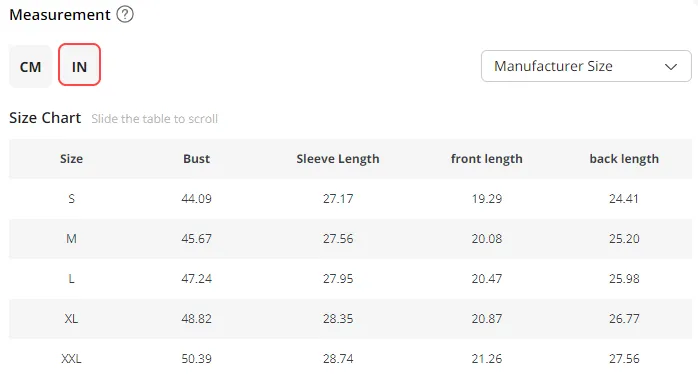Click the 20.47 front length for L
Screen dimensions: 698x383
click(487, 279)
